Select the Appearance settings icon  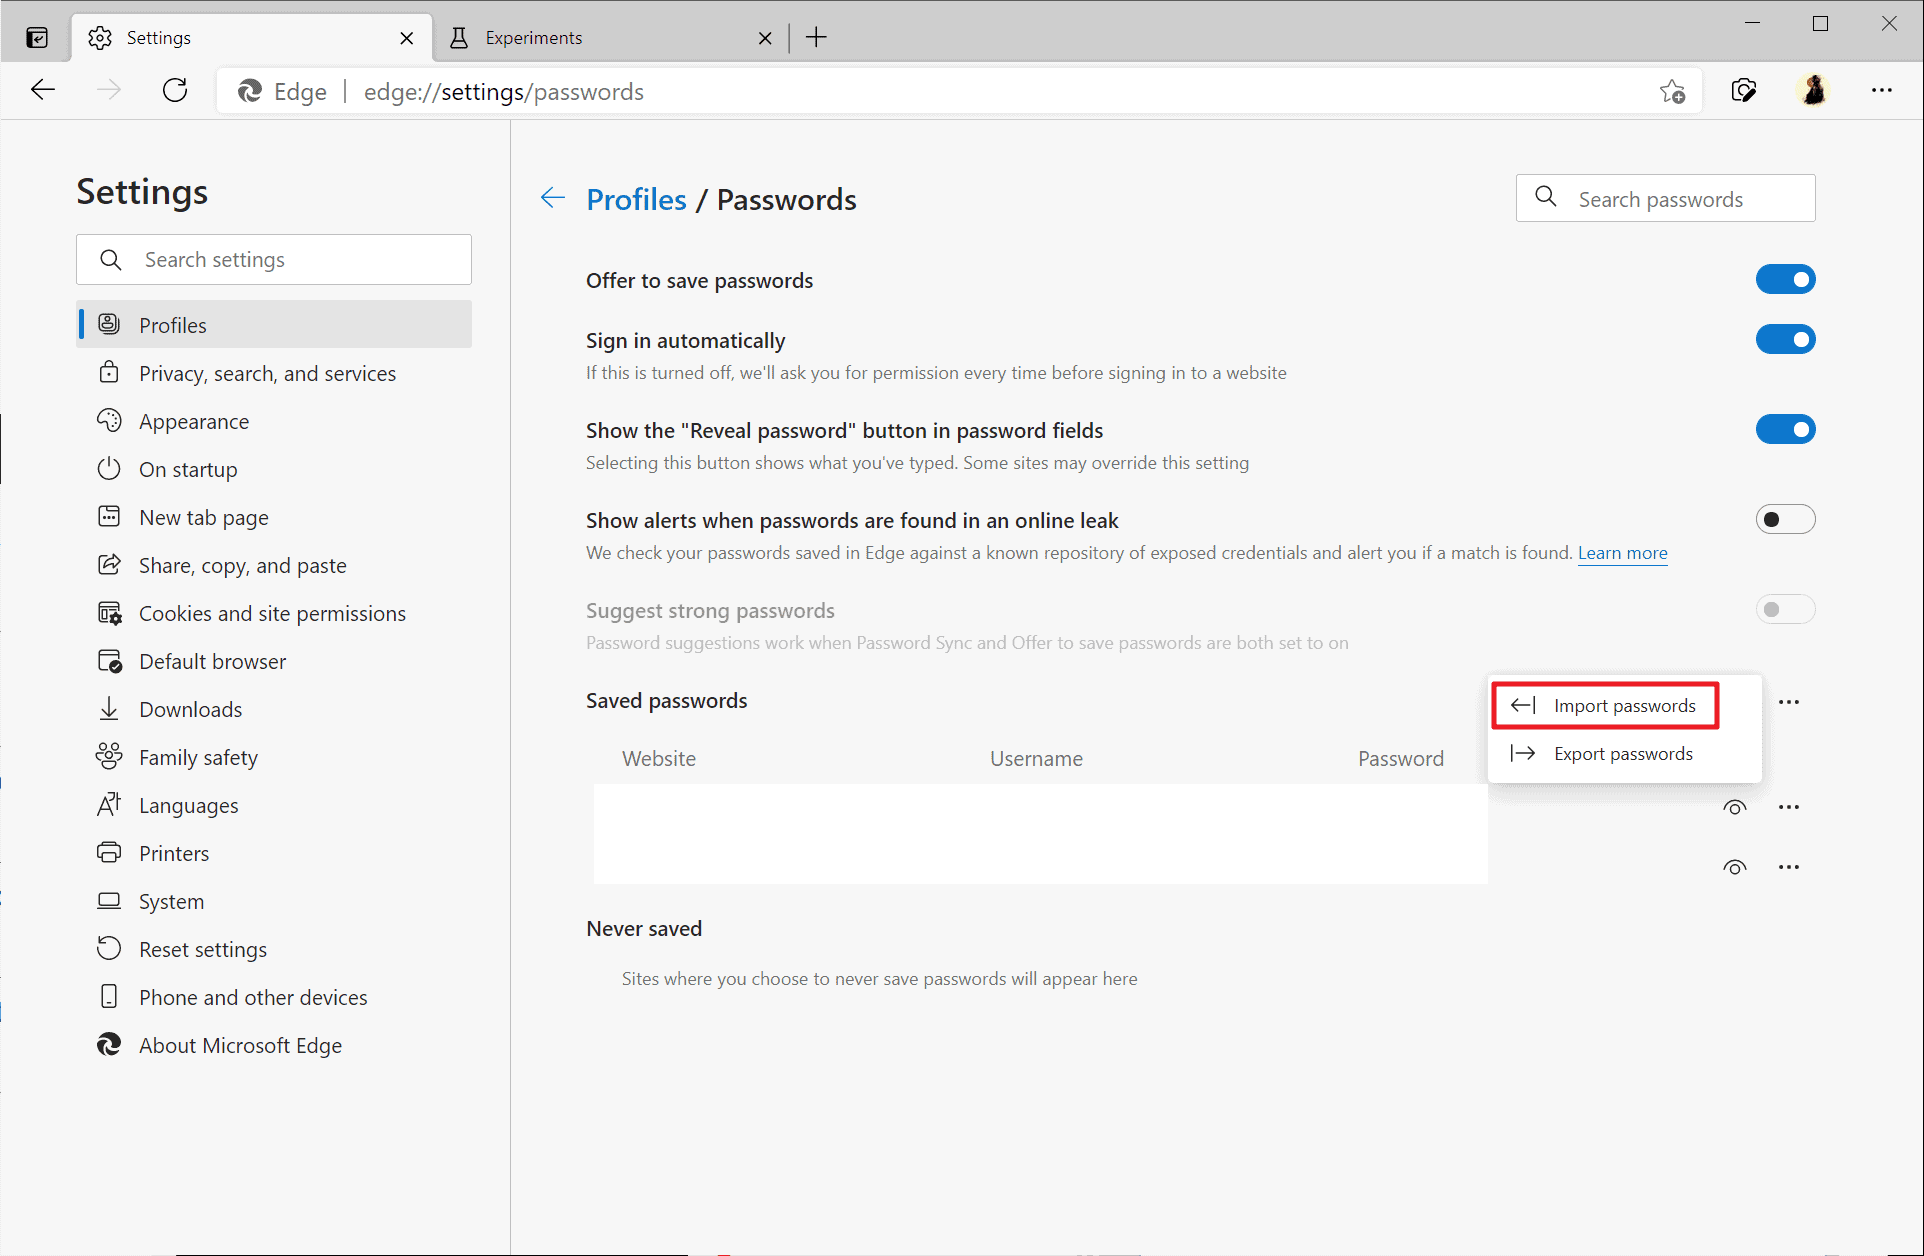[x=110, y=420]
